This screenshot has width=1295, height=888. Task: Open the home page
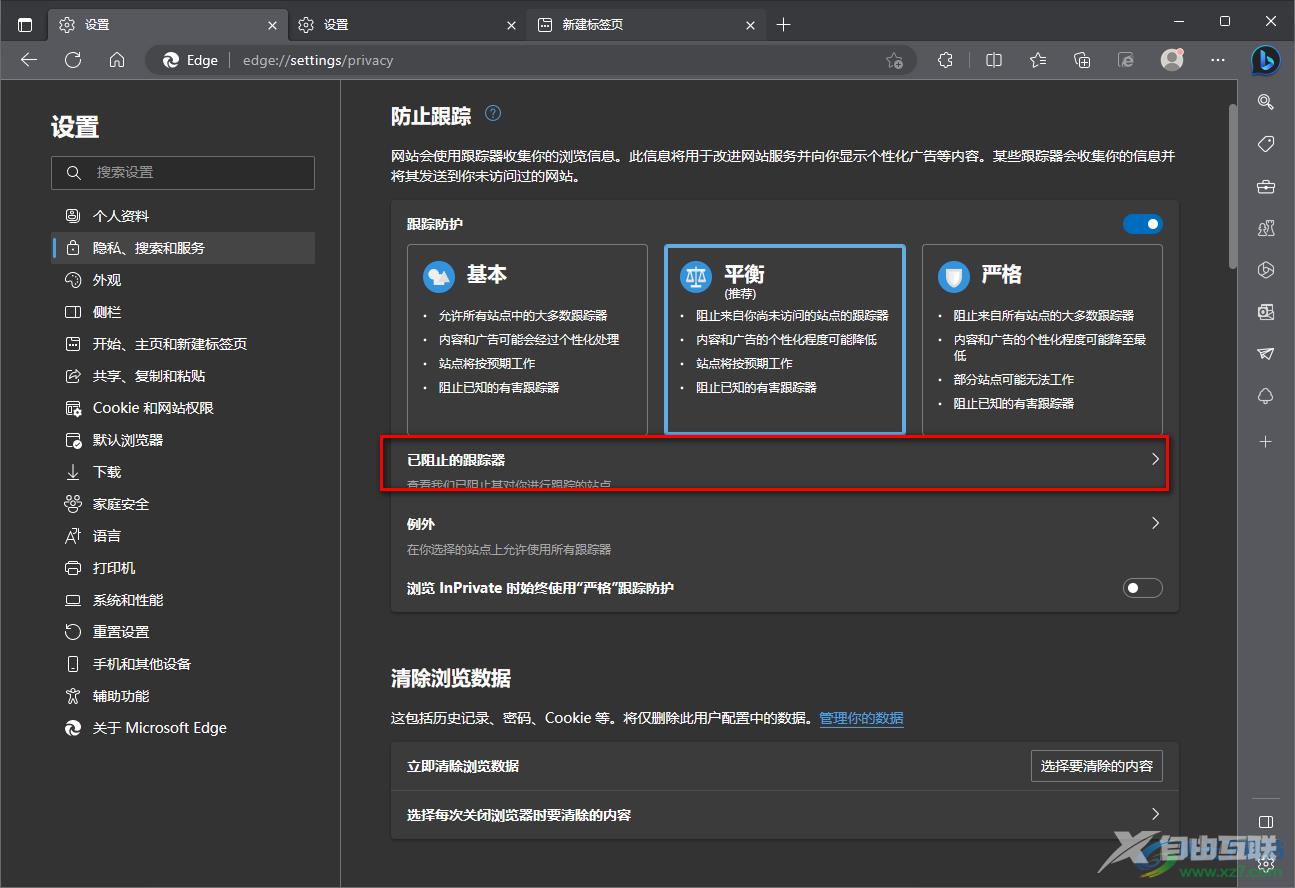(117, 60)
